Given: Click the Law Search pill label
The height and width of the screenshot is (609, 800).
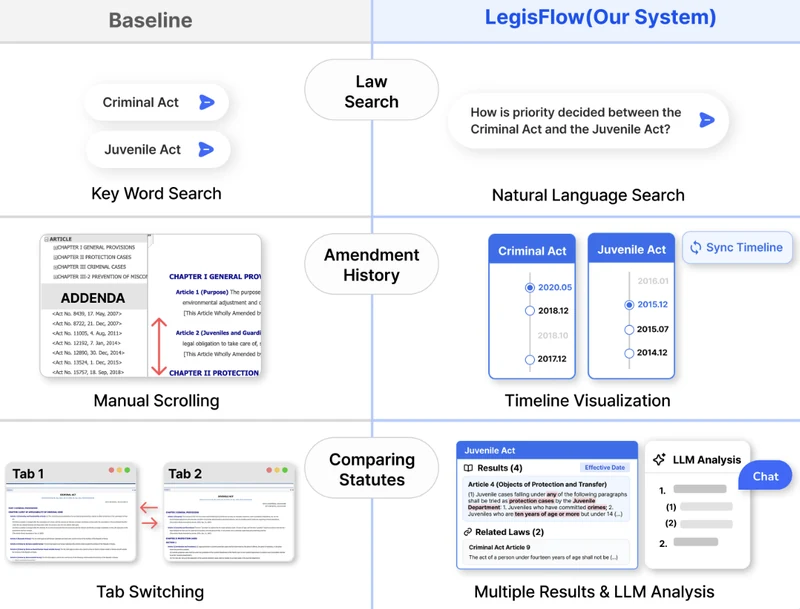Looking at the screenshot, I should coord(371,91).
